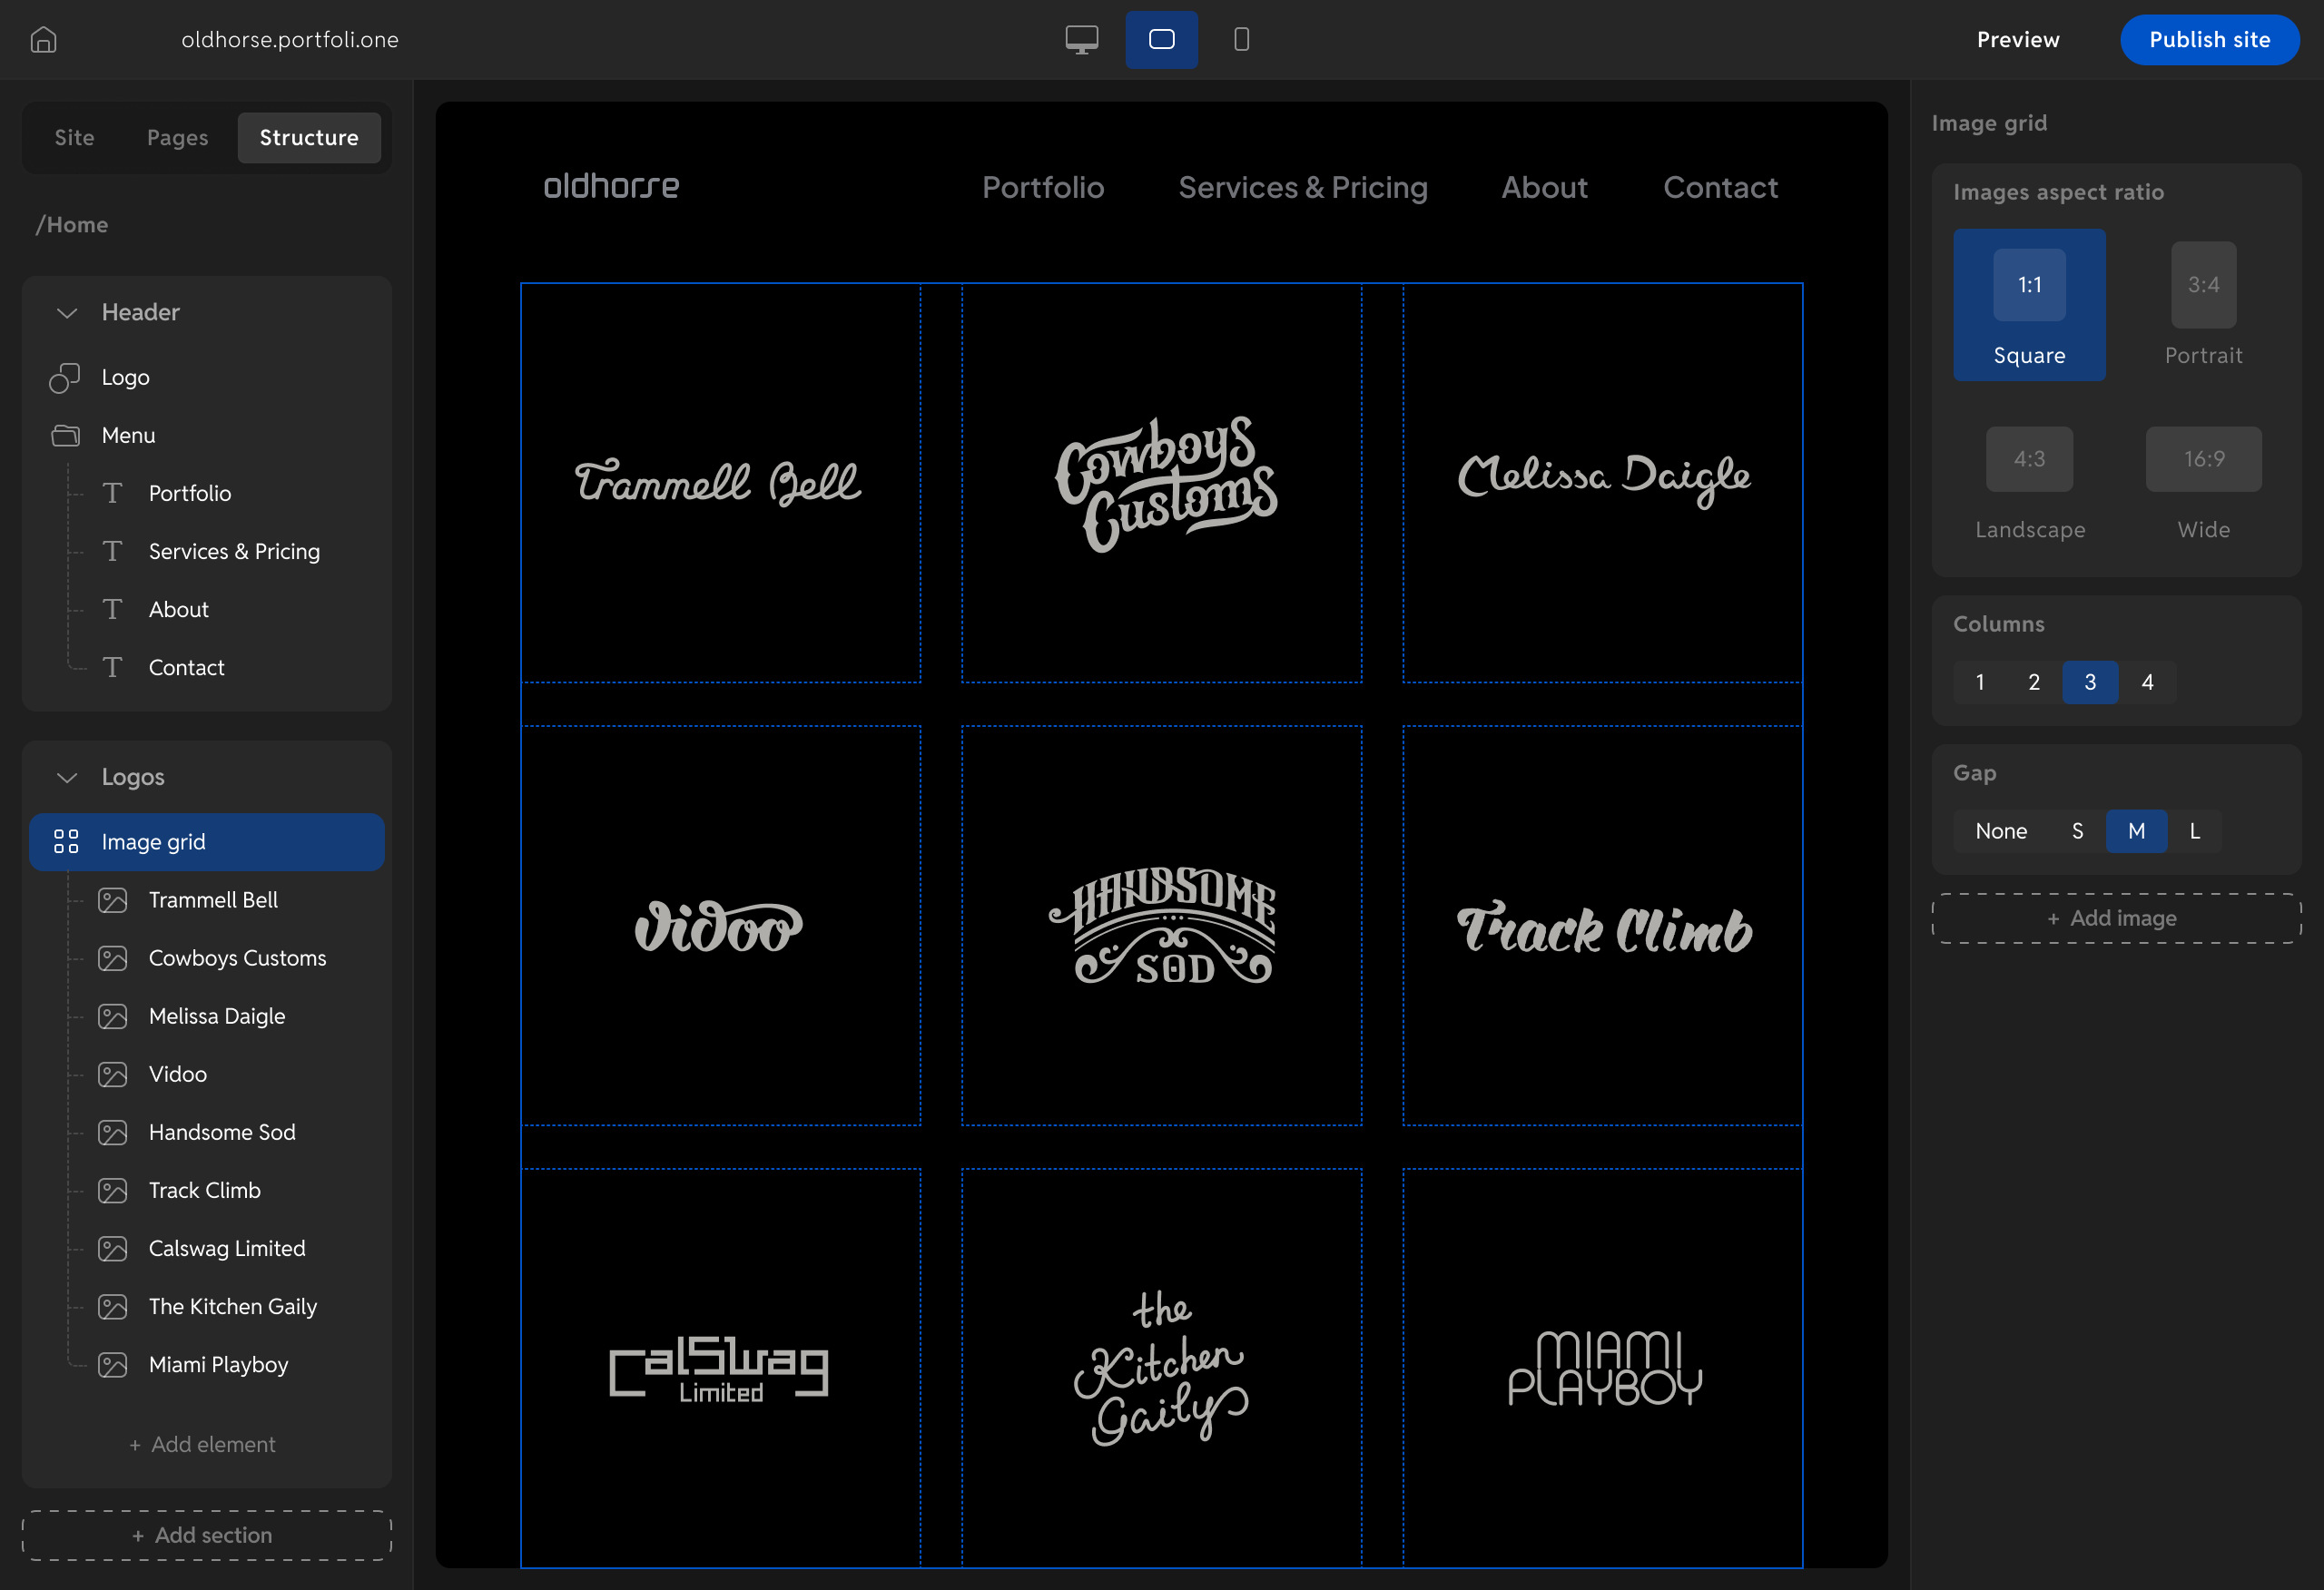The height and width of the screenshot is (1590, 2324).
Task: Choose the 3:4 Portrait aspect ratio
Action: [x=2203, y=305]
